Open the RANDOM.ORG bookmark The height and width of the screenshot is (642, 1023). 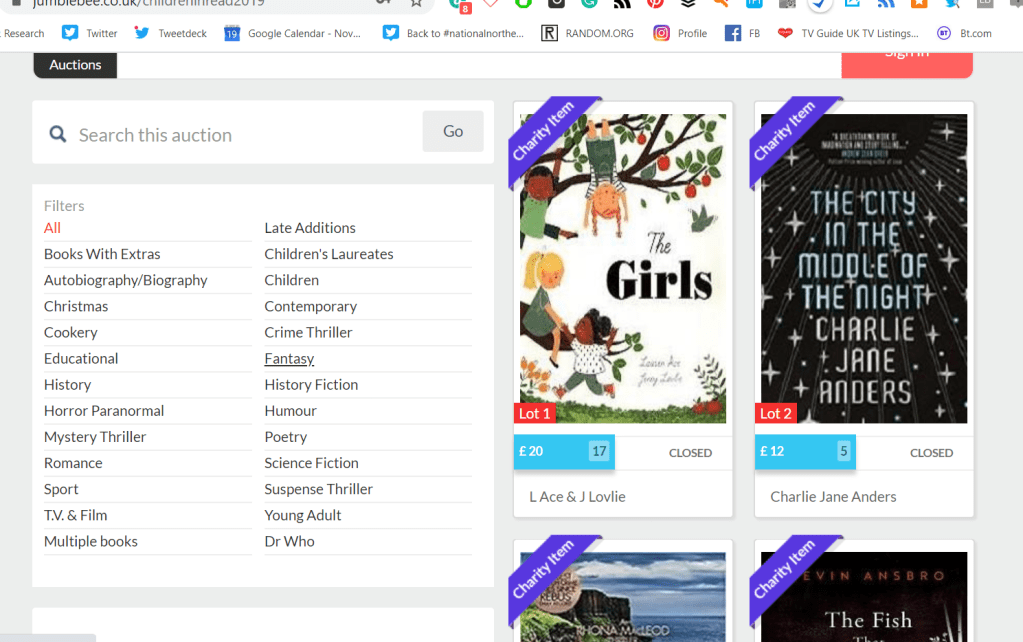tap(588, 33)
